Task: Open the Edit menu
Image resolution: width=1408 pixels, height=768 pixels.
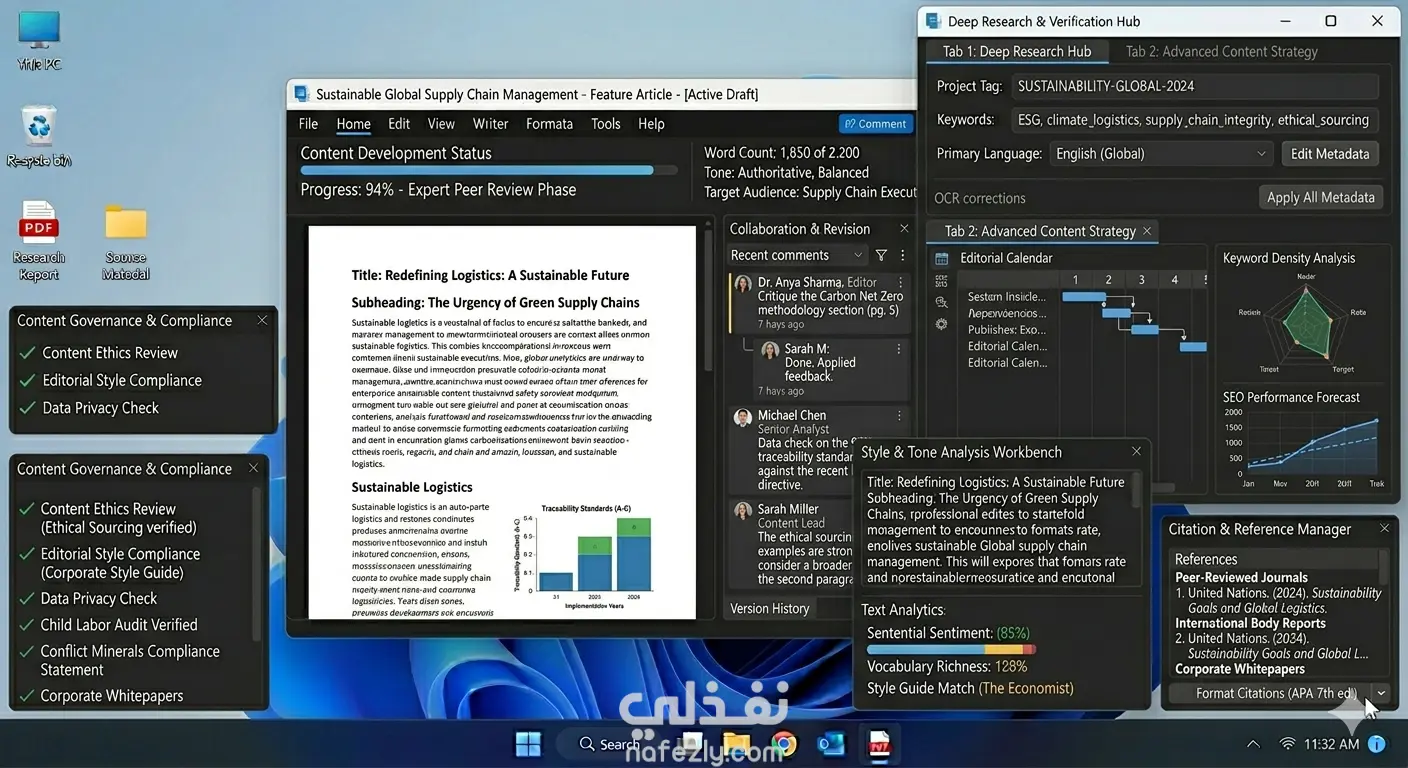Action: pos(399,124)
